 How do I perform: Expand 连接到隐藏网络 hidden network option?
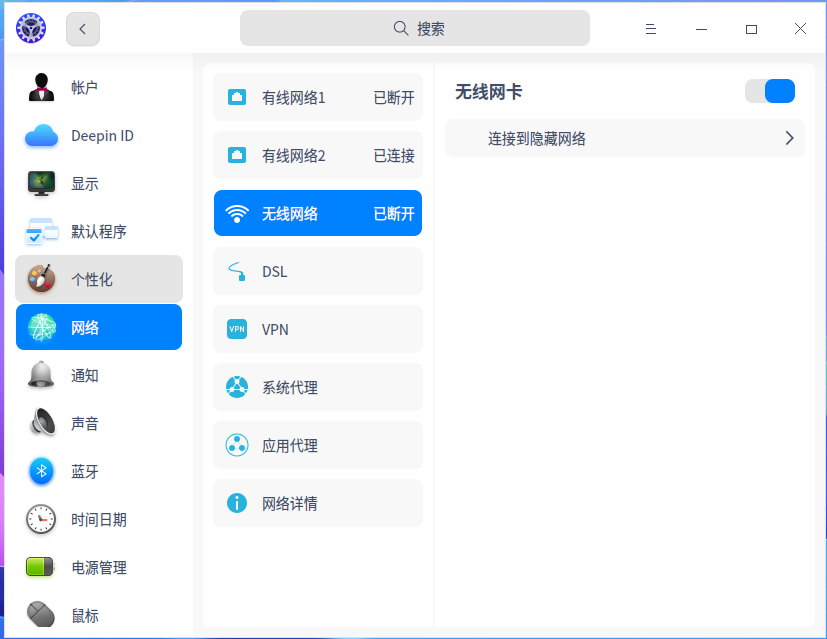[x=624, y=138]
